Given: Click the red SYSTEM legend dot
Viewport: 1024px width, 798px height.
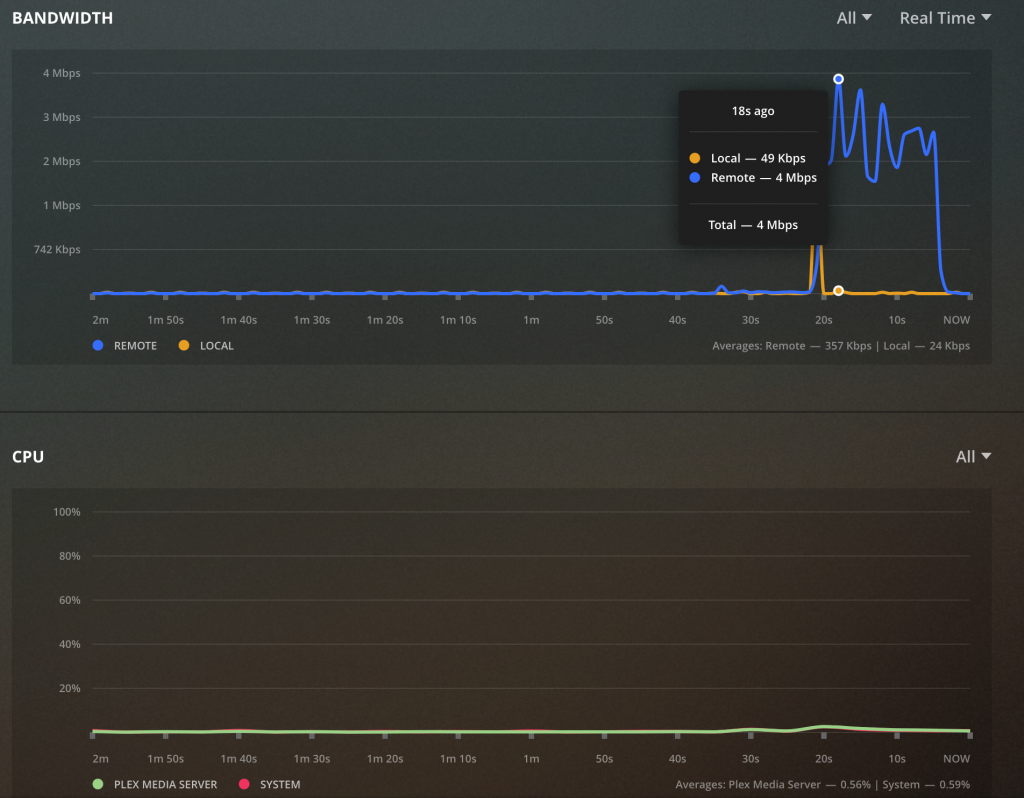Looking at the screenshot, I should (243, 784).
